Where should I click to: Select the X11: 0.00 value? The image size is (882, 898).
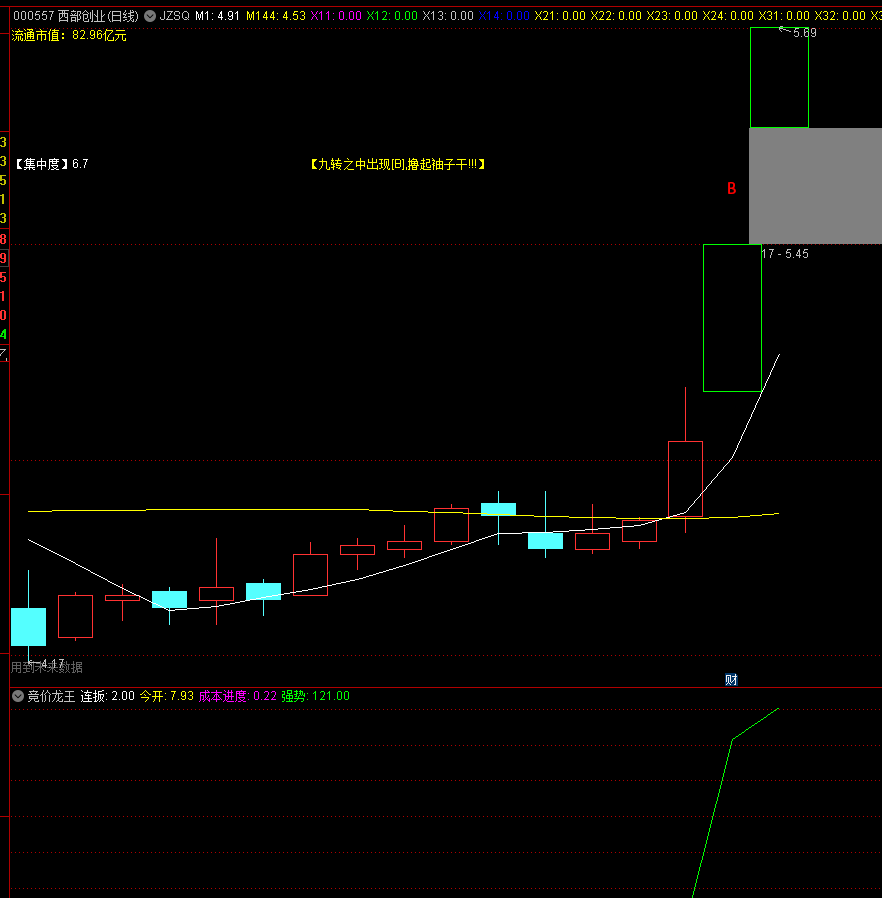coord(336,16)
